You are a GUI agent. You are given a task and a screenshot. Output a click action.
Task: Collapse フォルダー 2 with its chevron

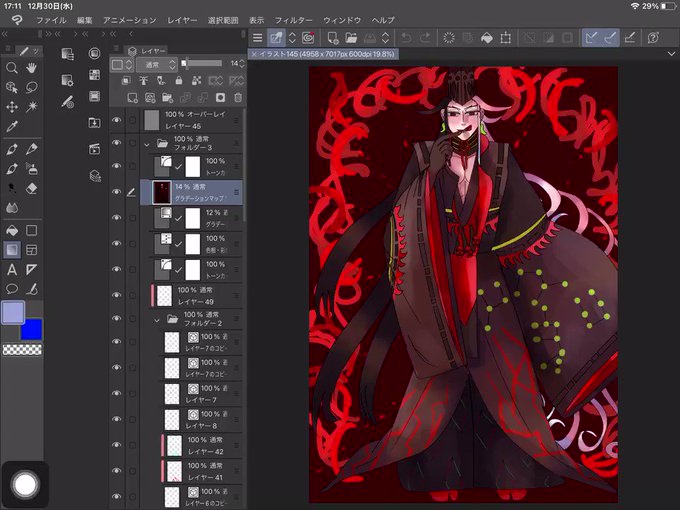pos(157,320)
